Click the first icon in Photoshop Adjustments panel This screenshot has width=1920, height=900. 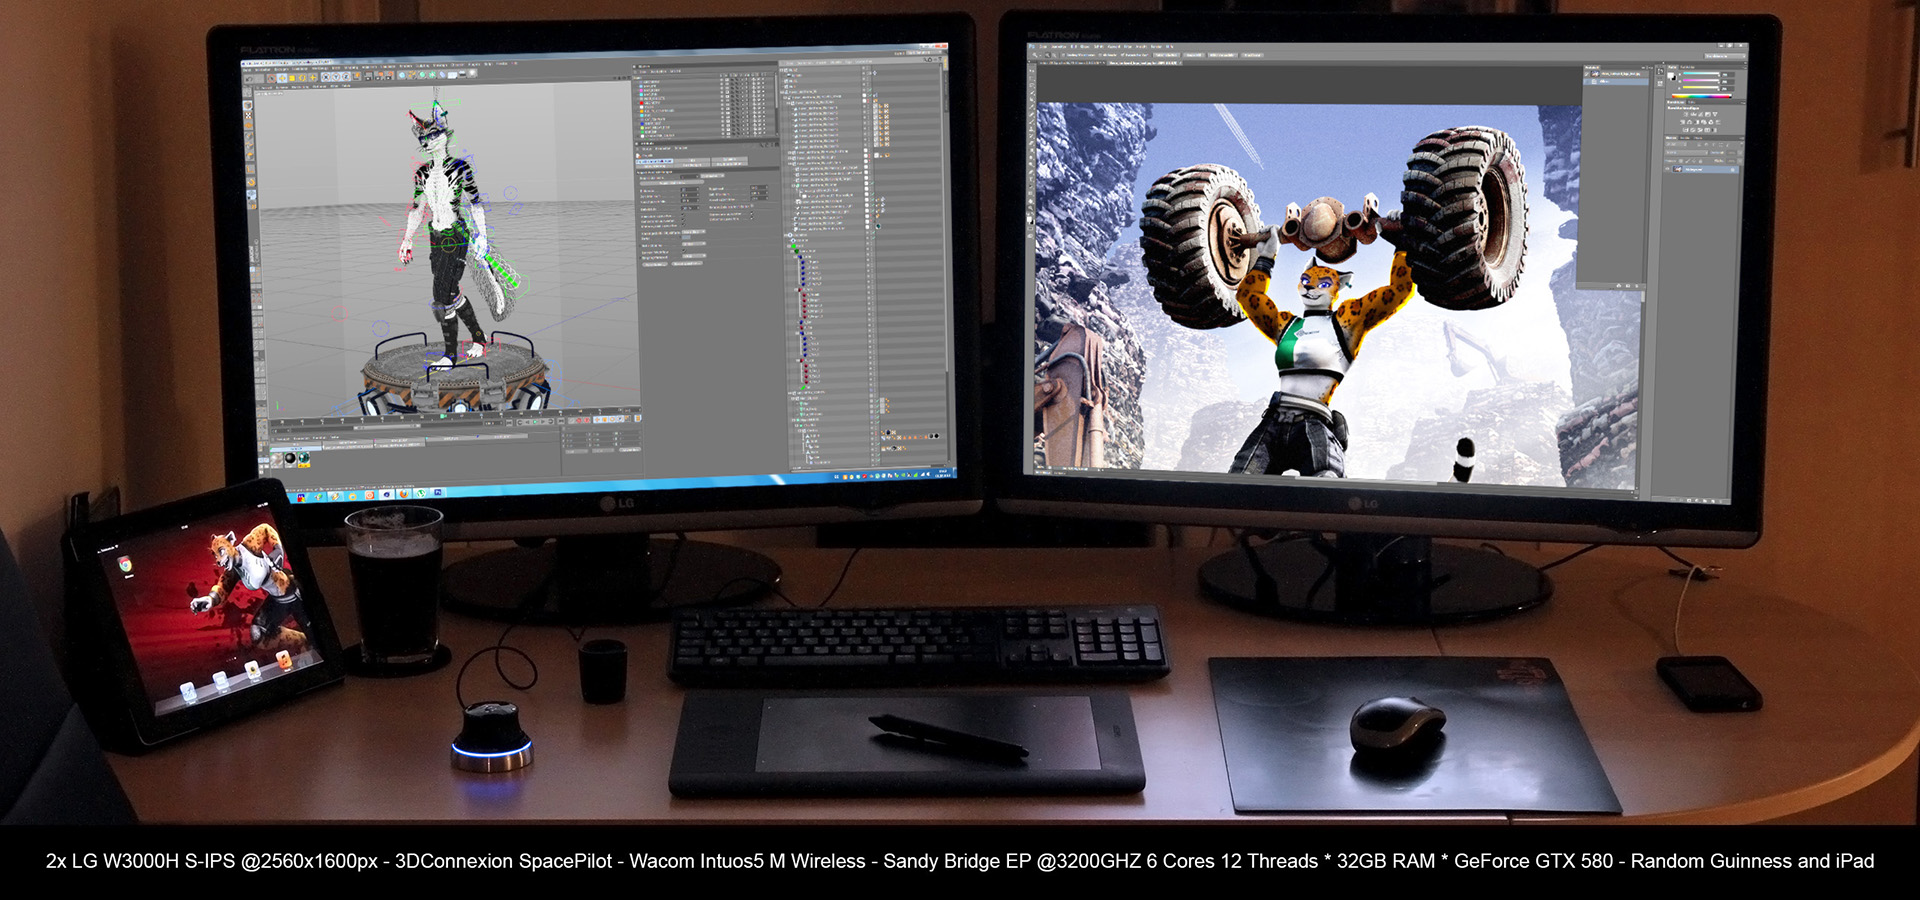pyautogui.click(x=1686, y=114)
